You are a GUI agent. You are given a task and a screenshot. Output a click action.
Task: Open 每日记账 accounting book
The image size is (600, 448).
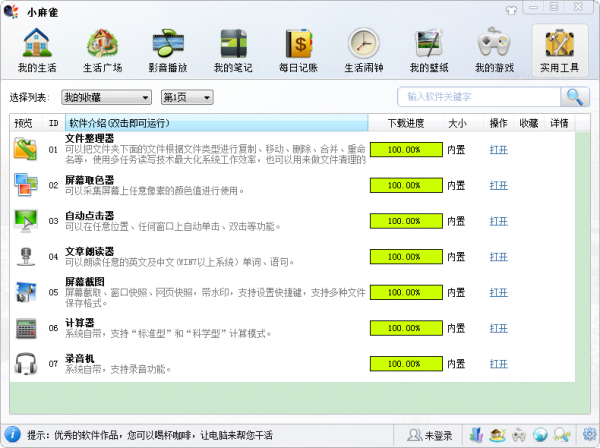[298, 51]
